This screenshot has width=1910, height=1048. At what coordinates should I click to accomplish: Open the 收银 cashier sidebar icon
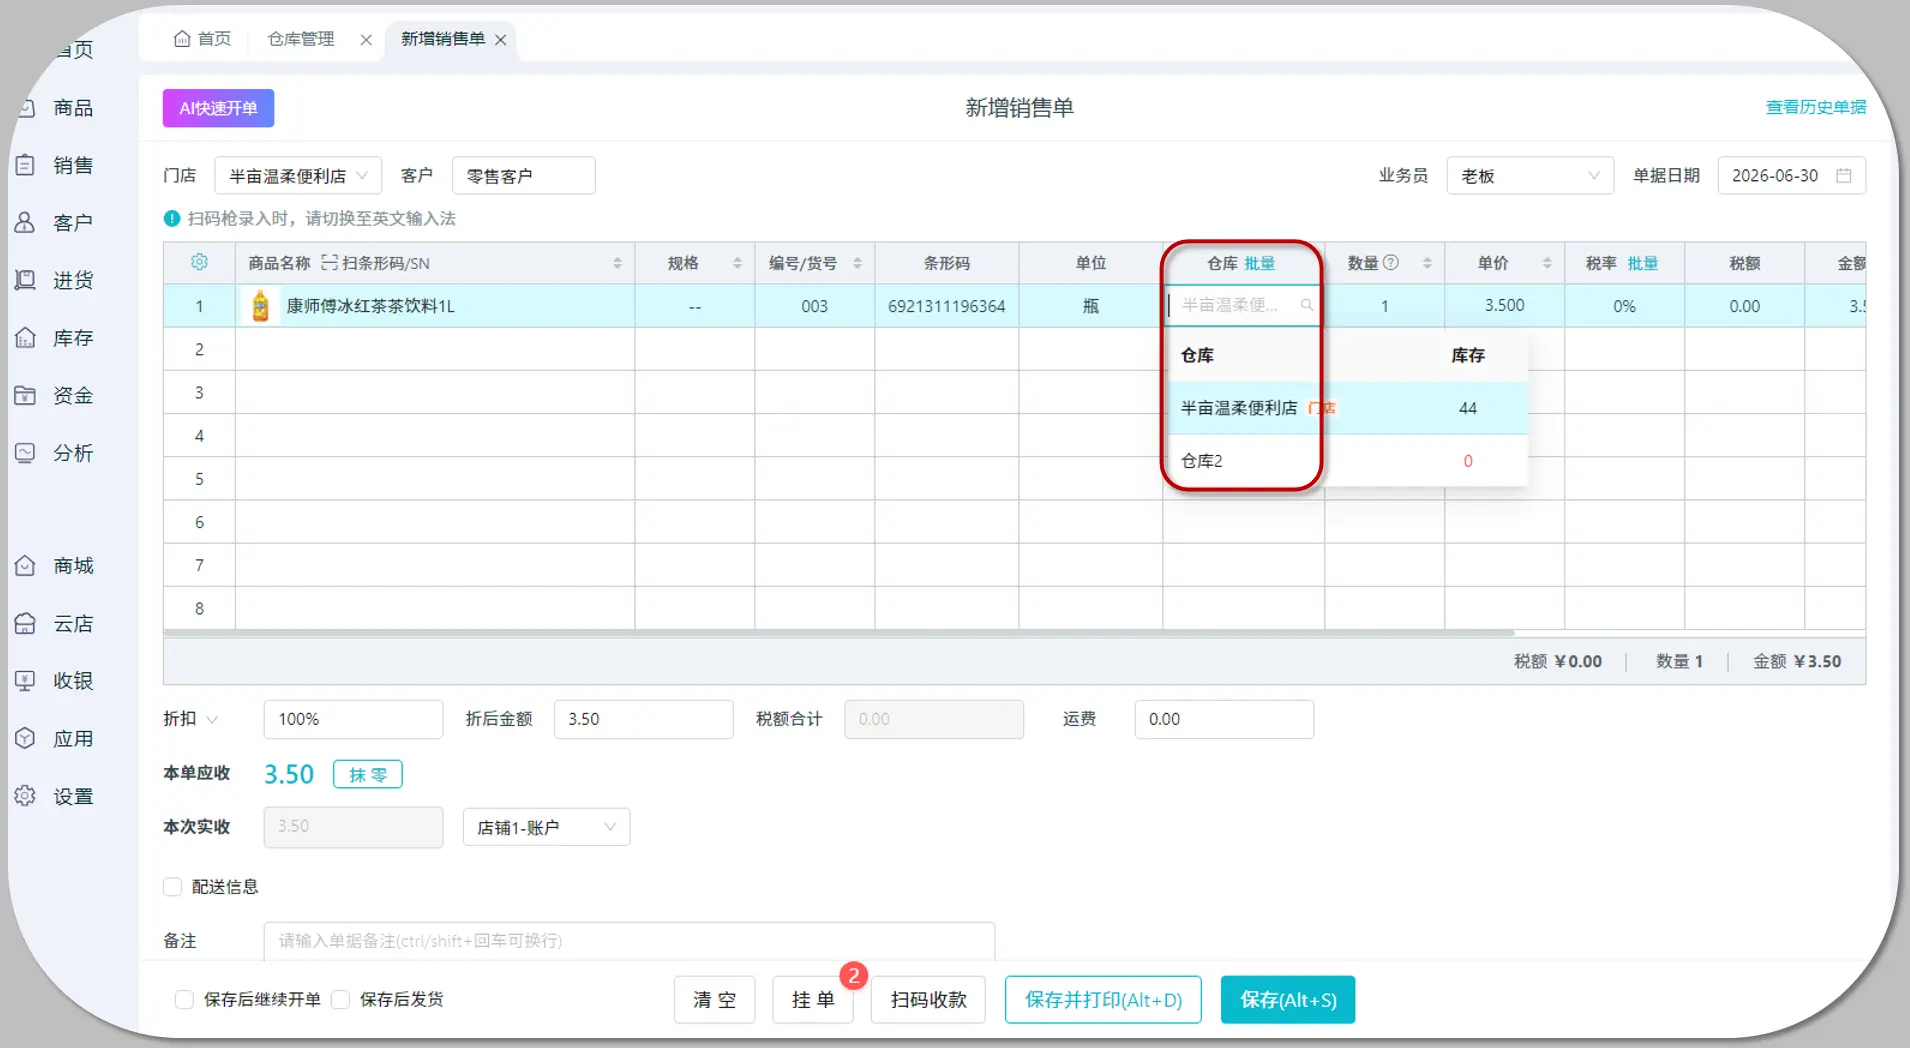[x=25, y=681]
